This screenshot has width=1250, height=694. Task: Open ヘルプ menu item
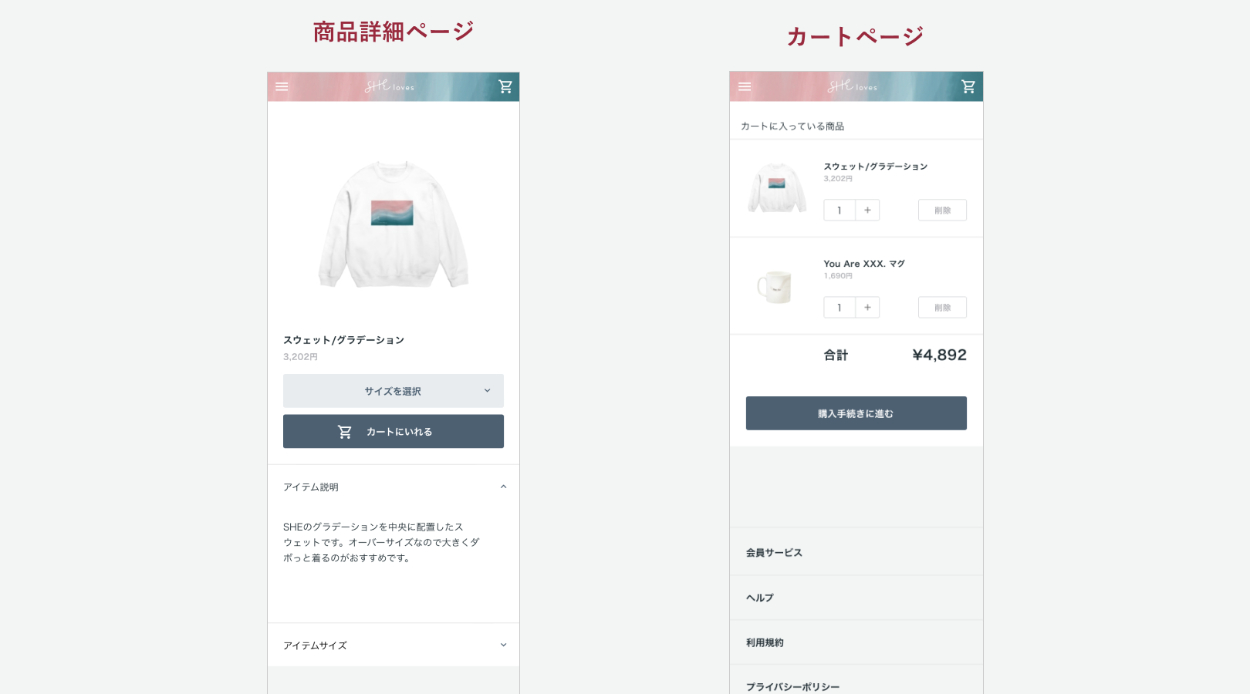pyautogui.click(x=856, y=597)
